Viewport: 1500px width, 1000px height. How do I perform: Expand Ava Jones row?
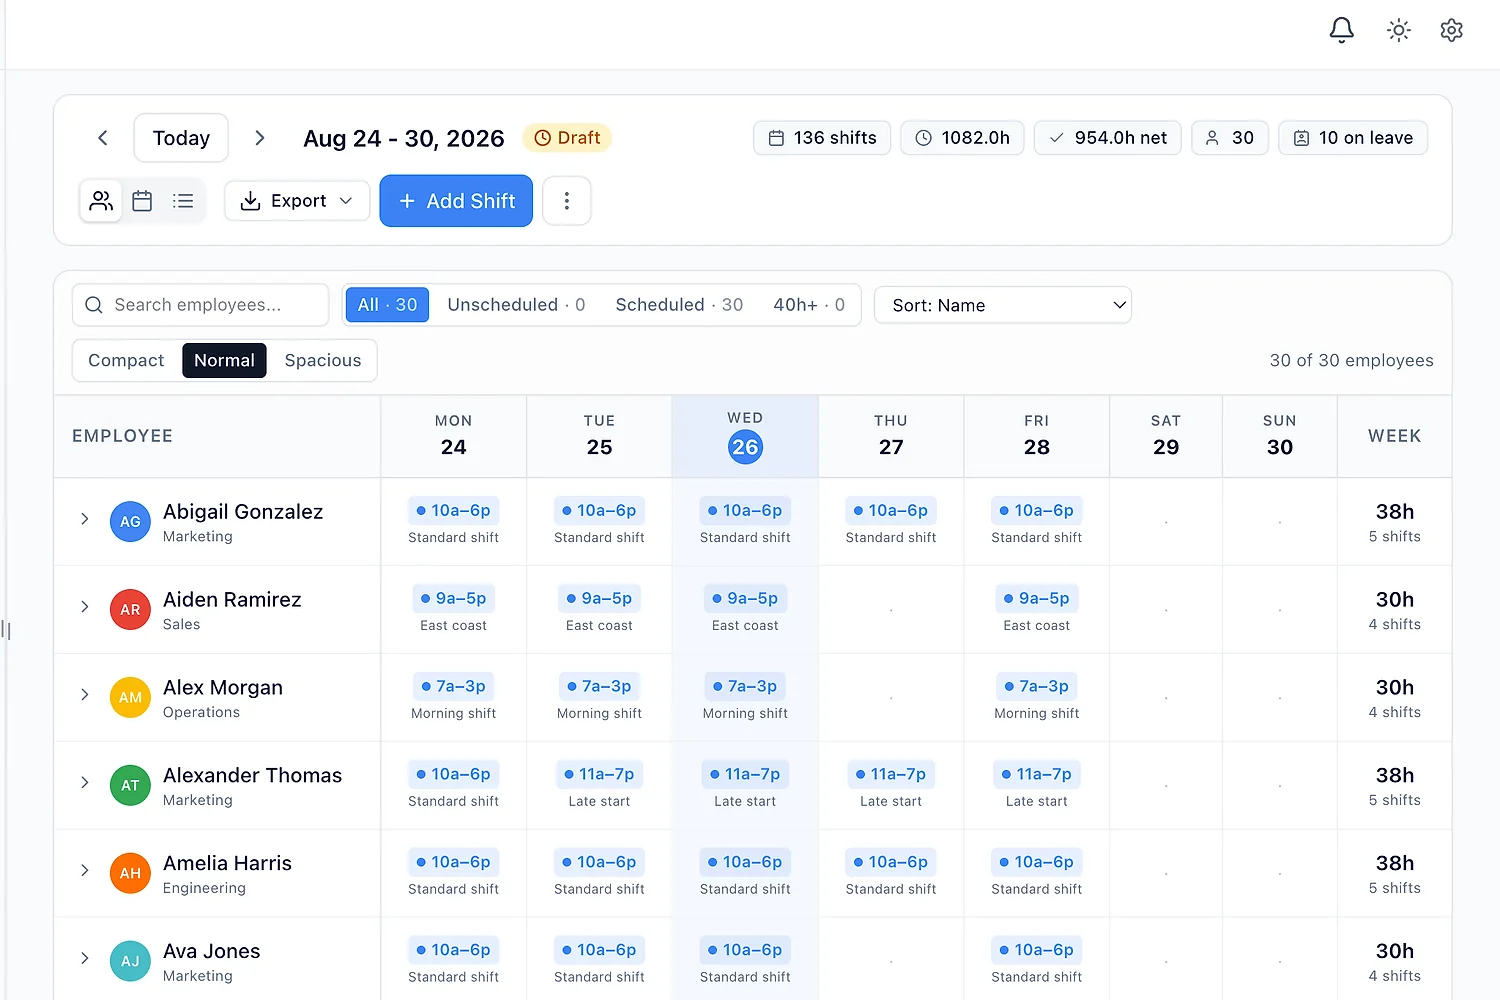(x=85, y=959)
